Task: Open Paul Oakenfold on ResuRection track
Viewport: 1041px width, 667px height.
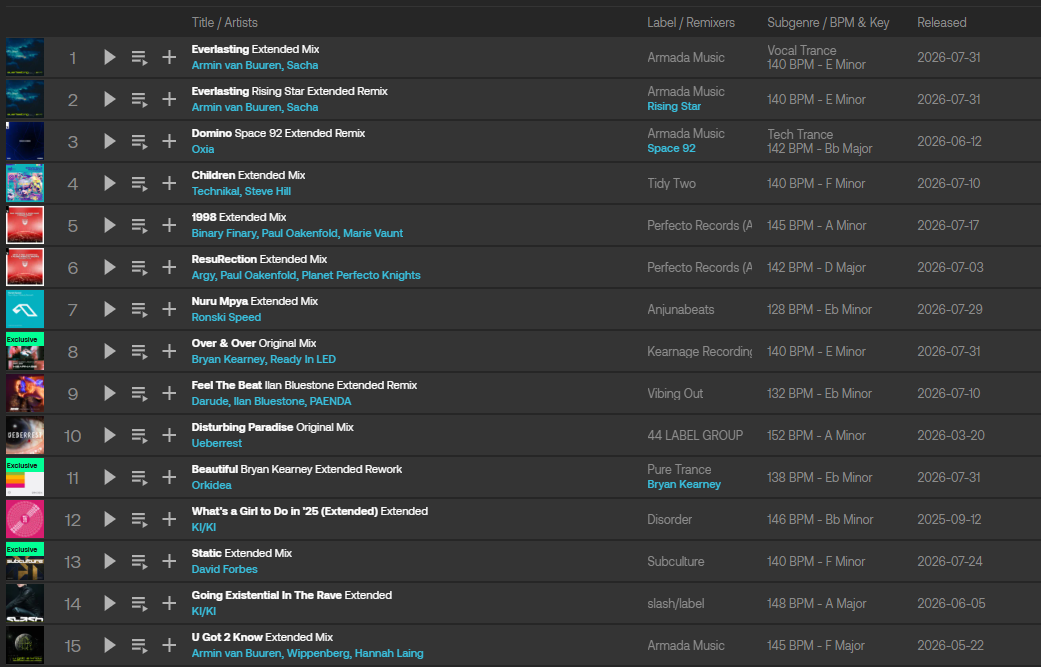Action: pyautogui.click(x=258, y=275)
